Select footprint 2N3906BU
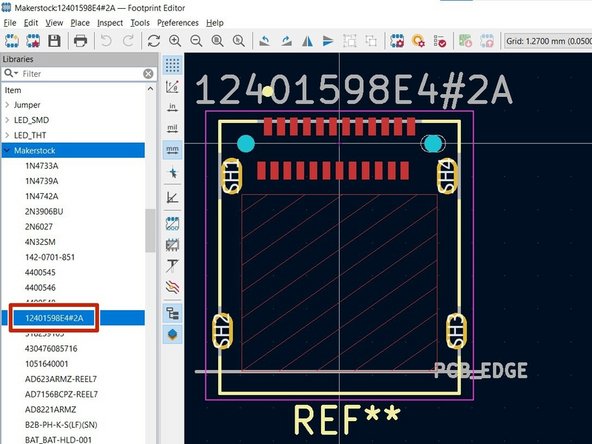 pos(44,211)
